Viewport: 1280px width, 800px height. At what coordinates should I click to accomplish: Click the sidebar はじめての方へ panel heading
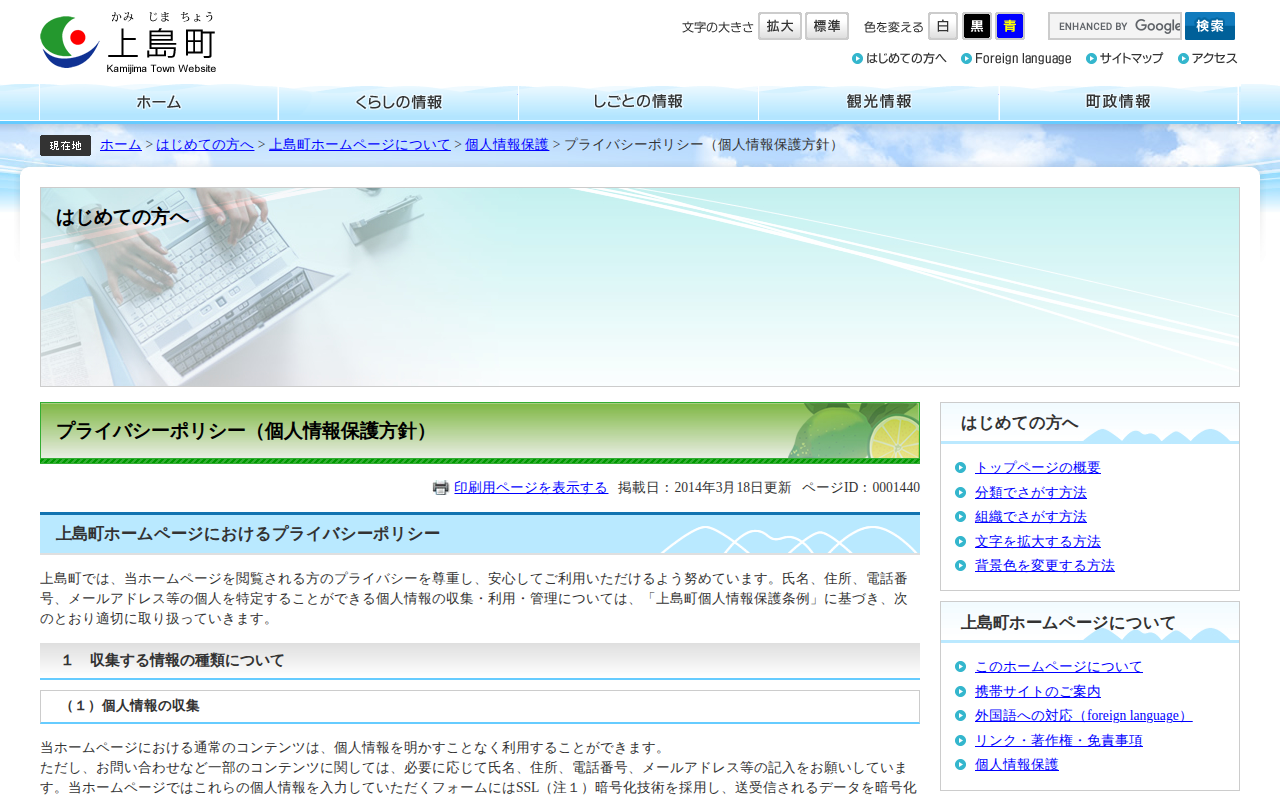[1090, 423]
